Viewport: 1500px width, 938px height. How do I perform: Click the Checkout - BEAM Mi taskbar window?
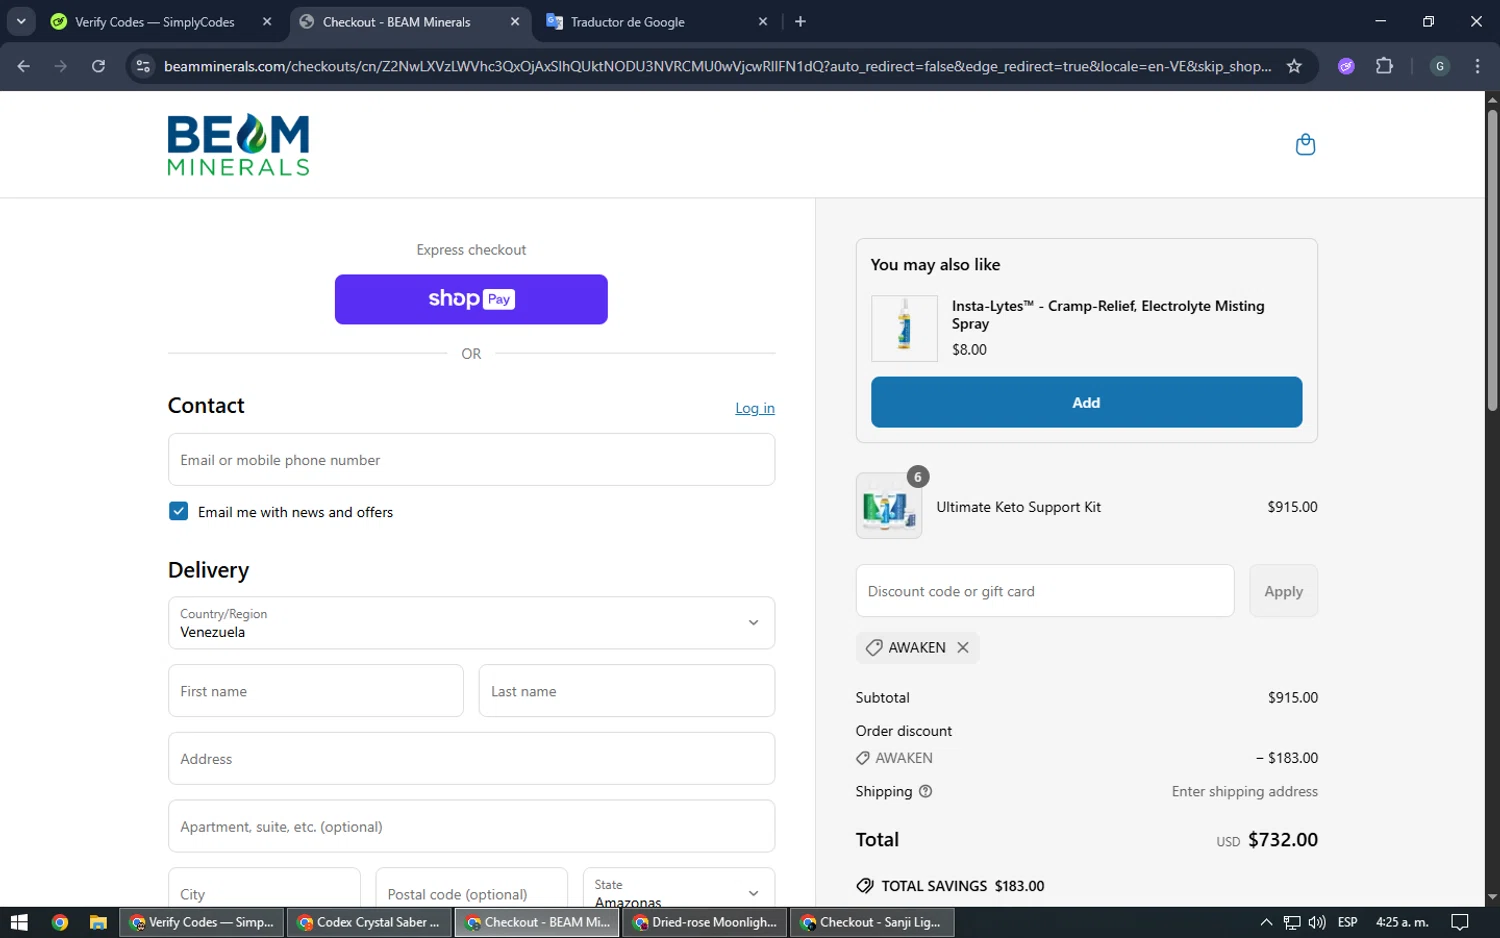[x=537, y=922]
